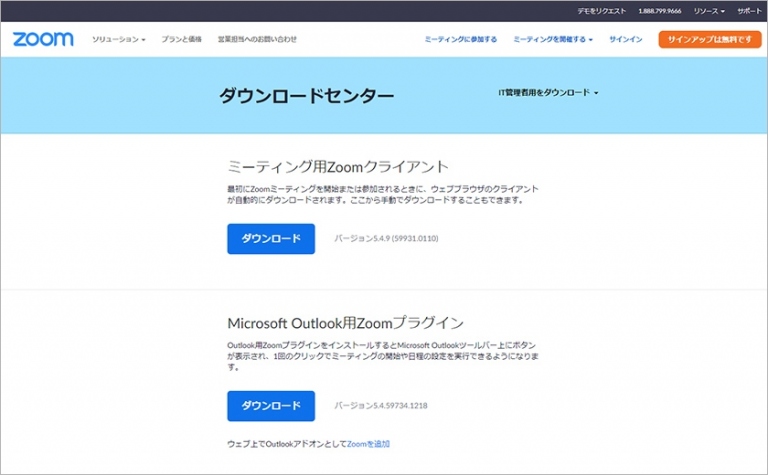Click ミーティングに参加する link
The height and width of the screenshot is (475, 768).
coord(460,39)
